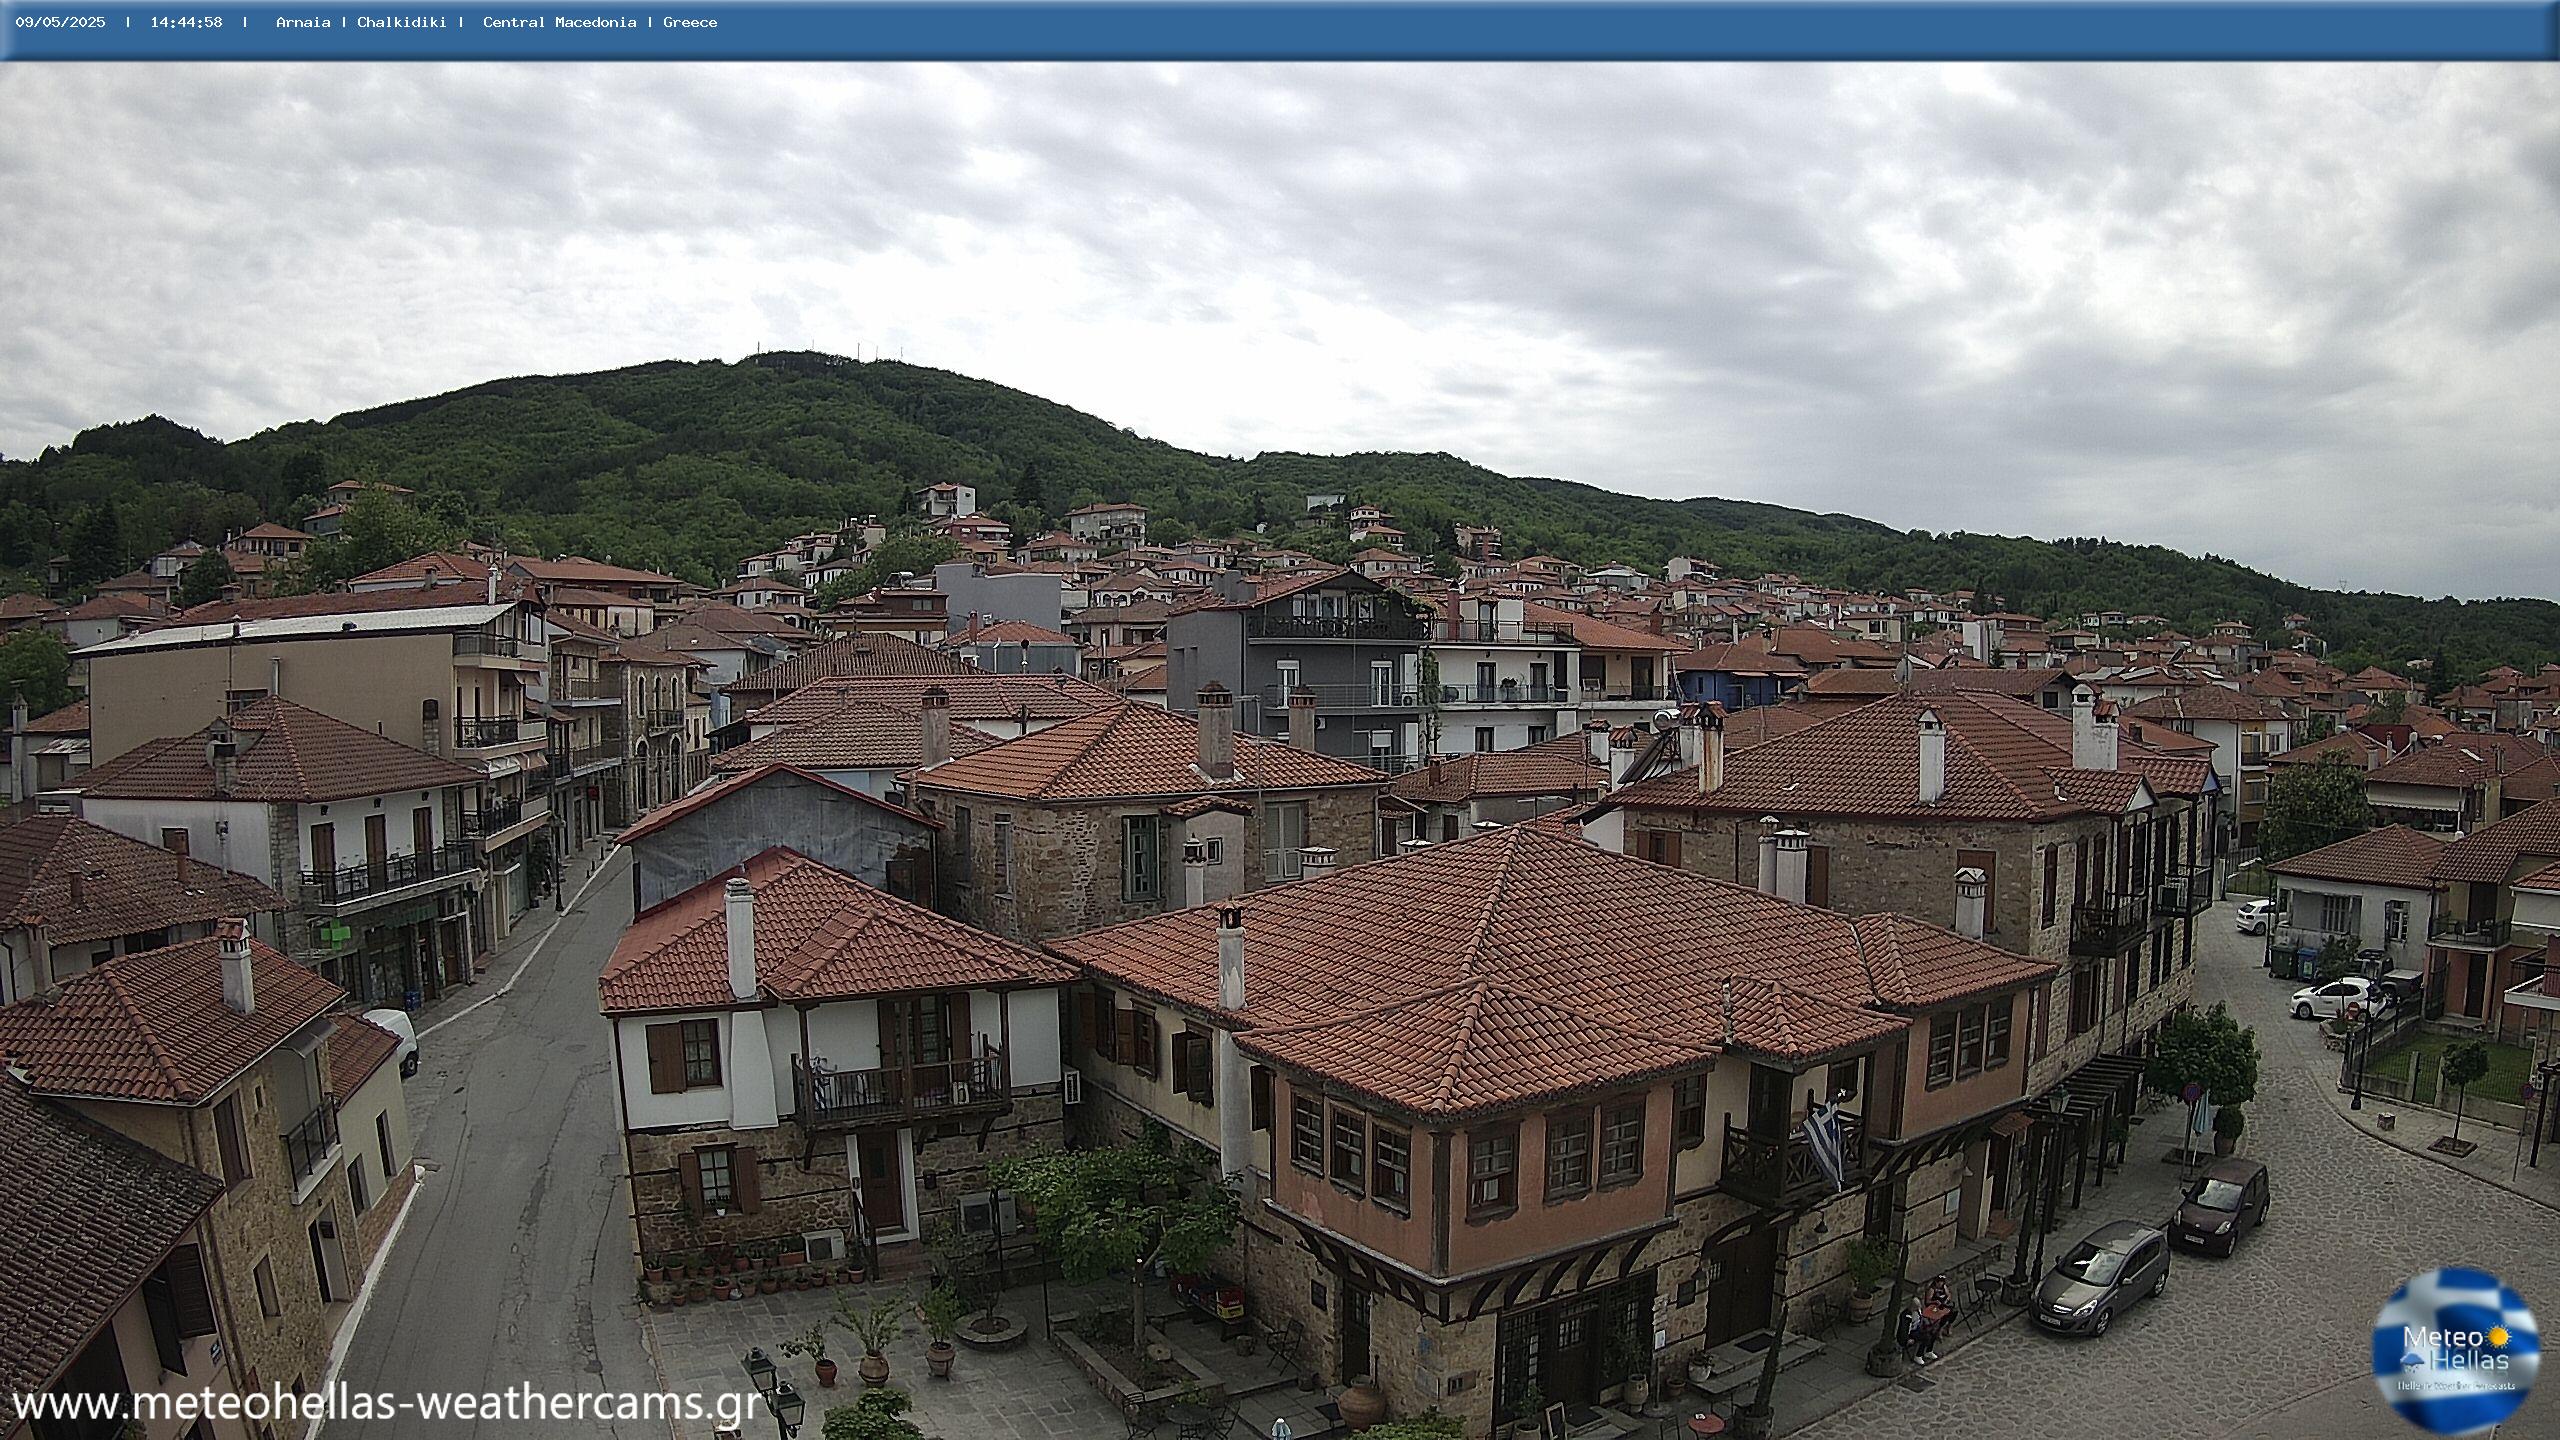Open the www.meteohellas-weathercams.gr watermark link
The image size is (2560, 1440).
[x=385, y=1404]
